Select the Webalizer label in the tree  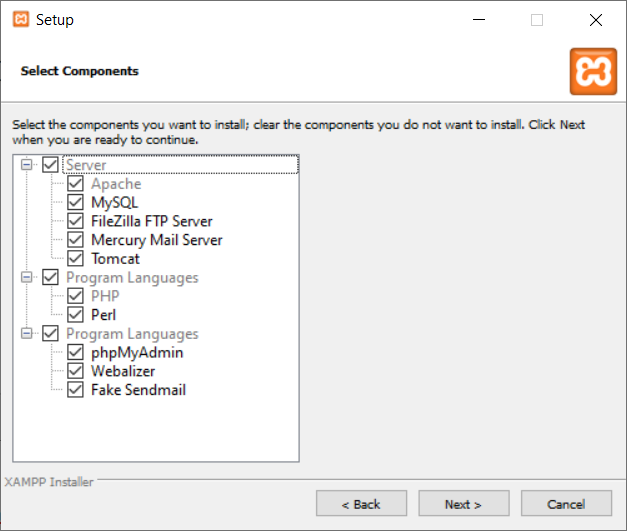pyautogui.click(x=123, y=371)
